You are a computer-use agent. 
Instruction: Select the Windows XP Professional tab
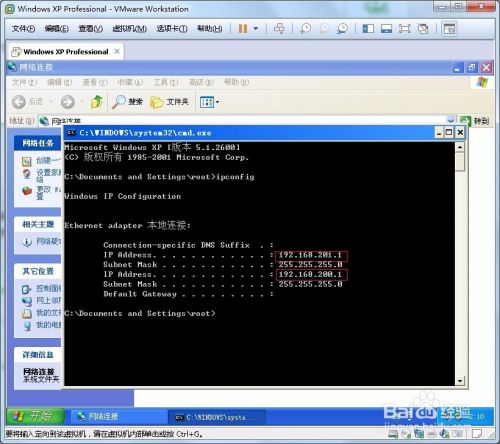pos(66,52)
